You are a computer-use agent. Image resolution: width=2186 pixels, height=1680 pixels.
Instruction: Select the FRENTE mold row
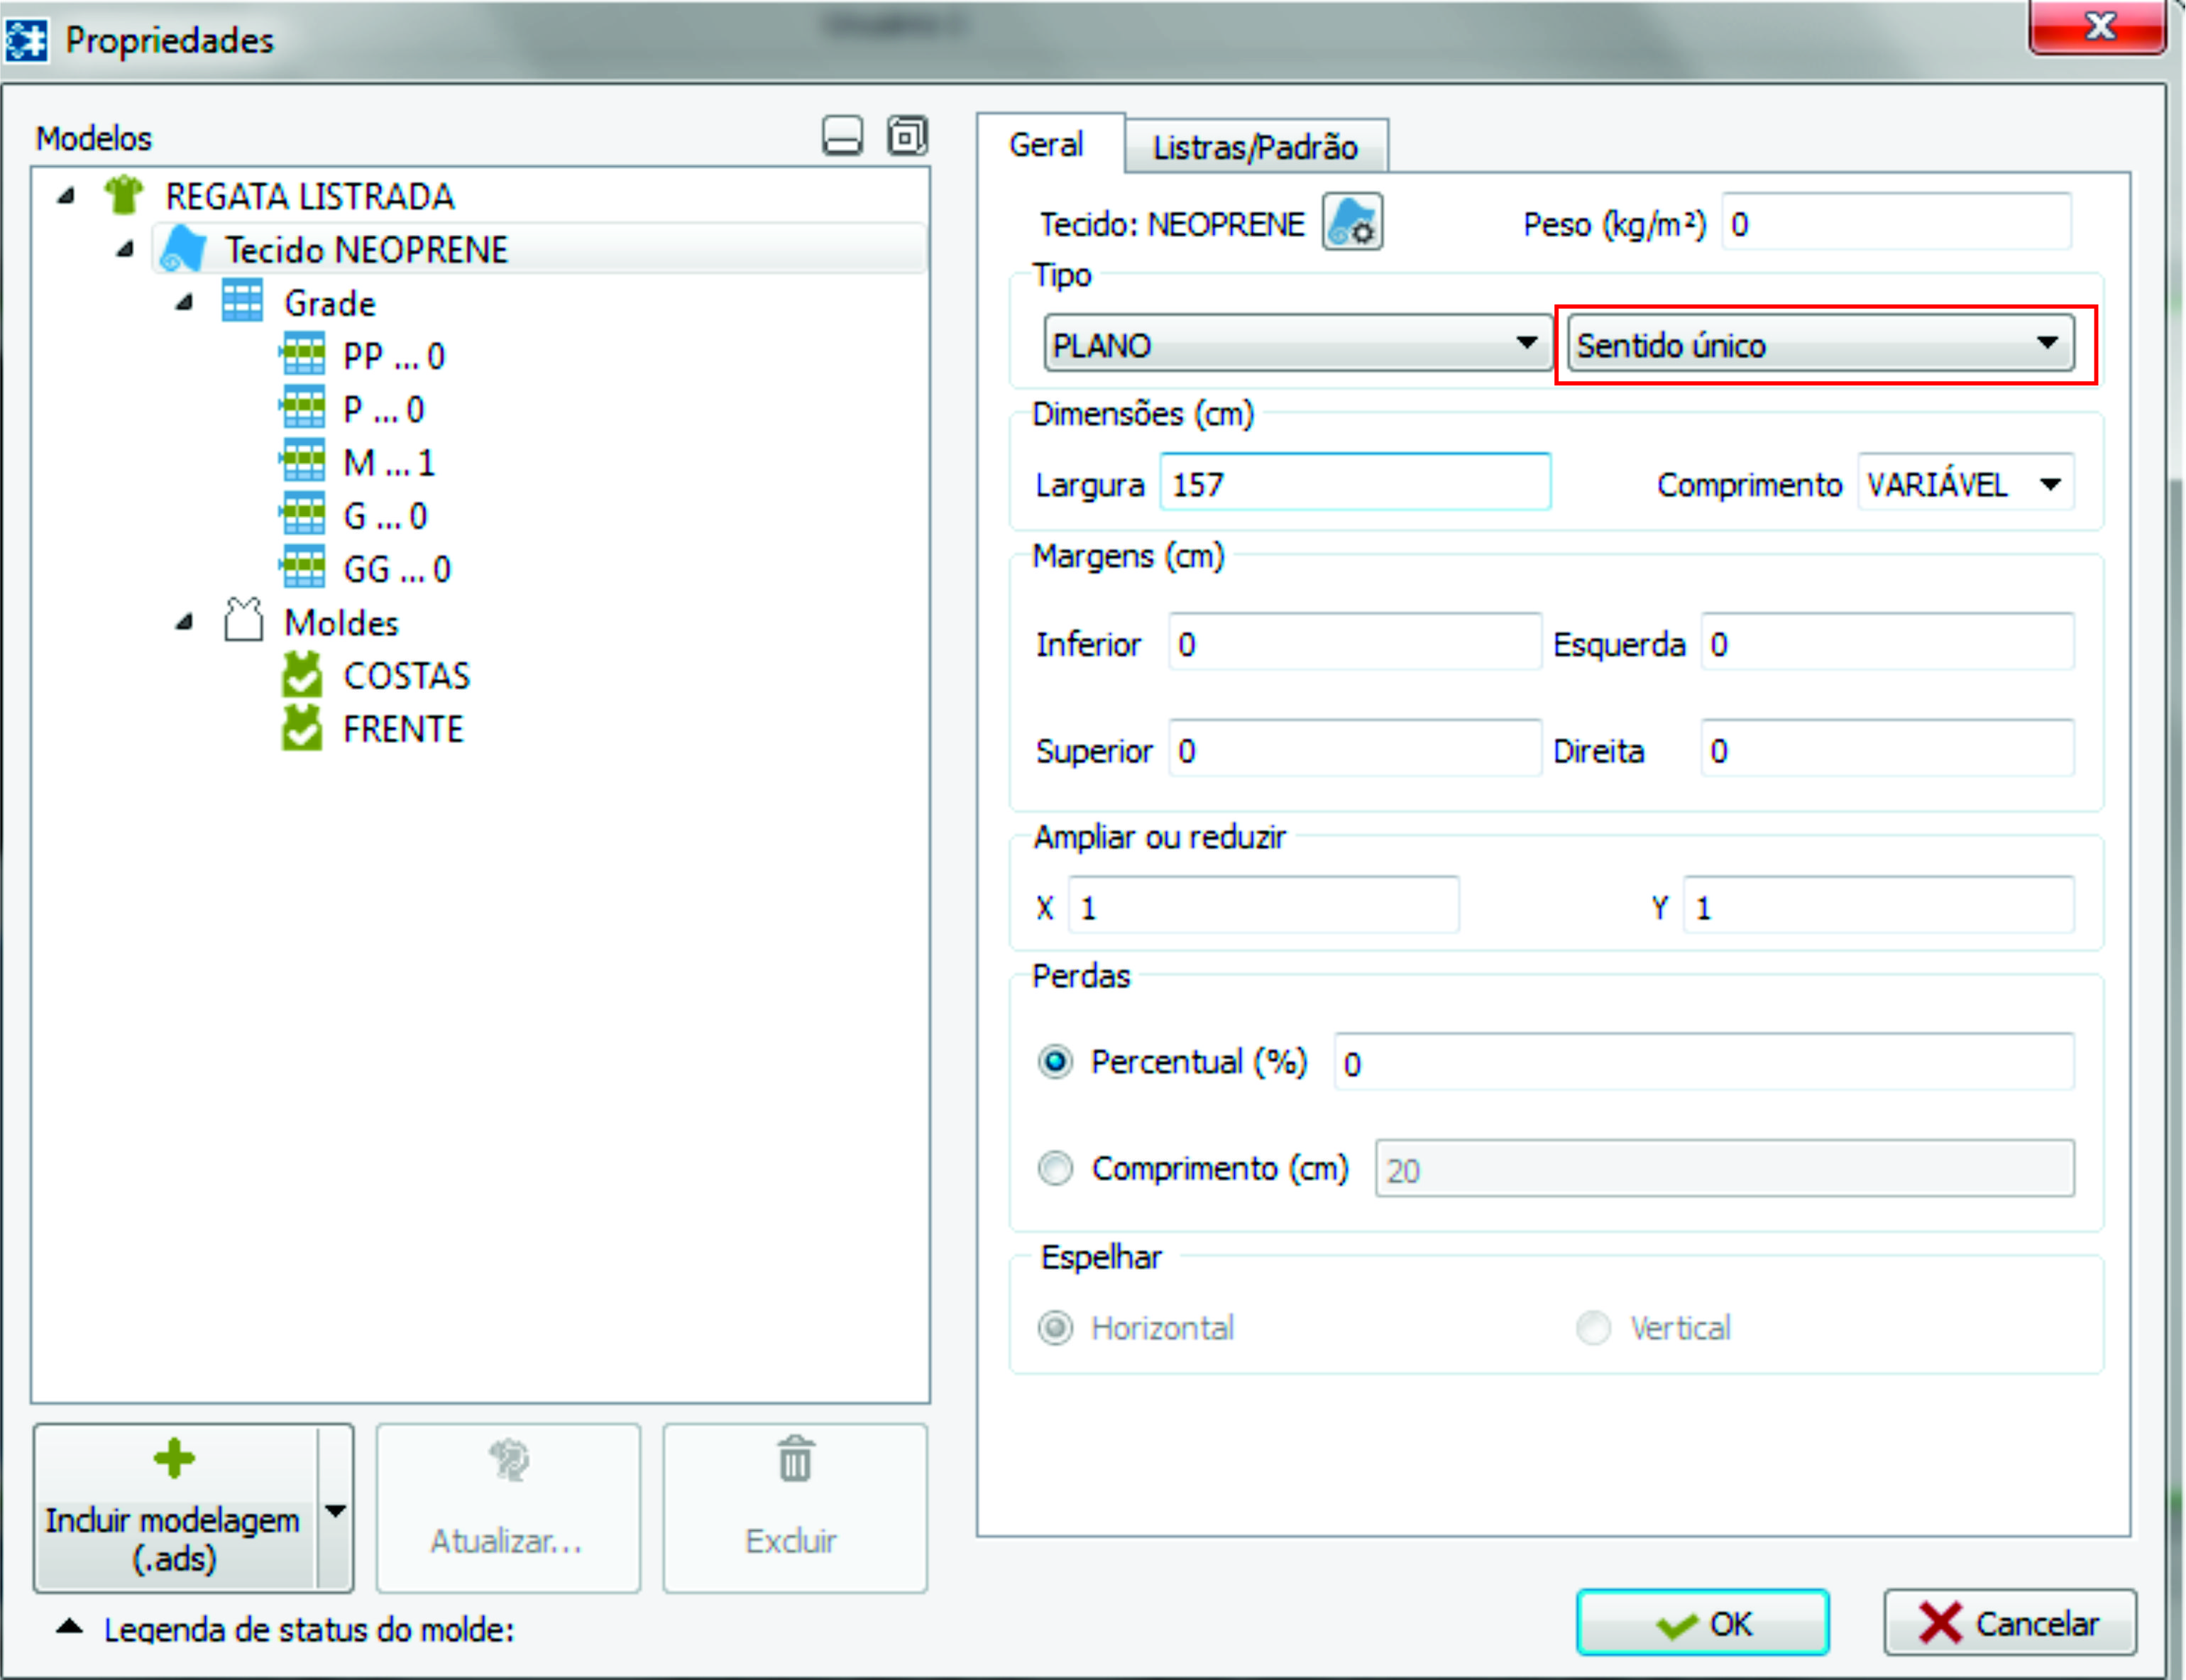pos(403,728)
